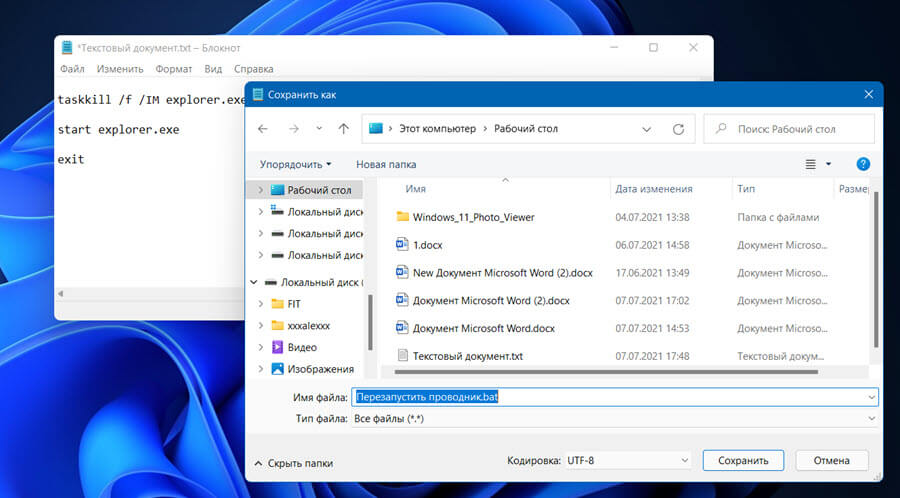
Task: Sort files by Дата изменения column
Action: coord(654,189)
